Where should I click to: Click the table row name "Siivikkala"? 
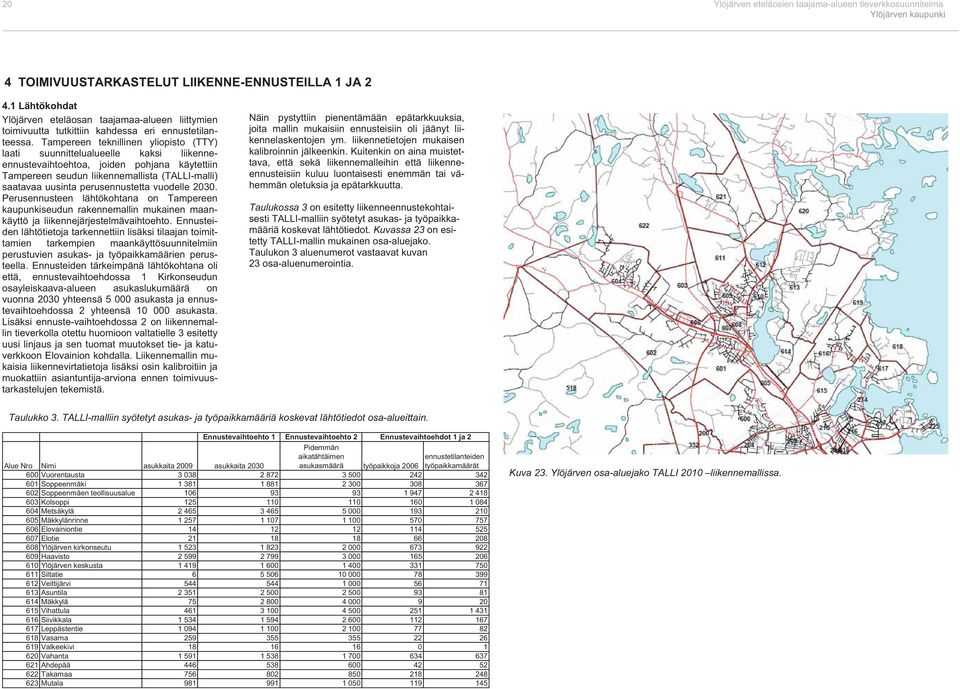pos(56,620)
